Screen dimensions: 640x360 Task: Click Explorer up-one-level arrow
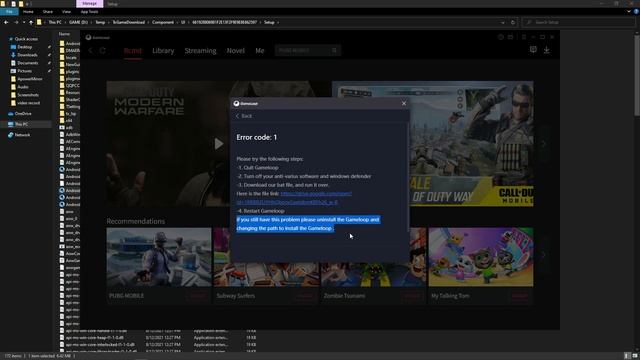[31, 22]
